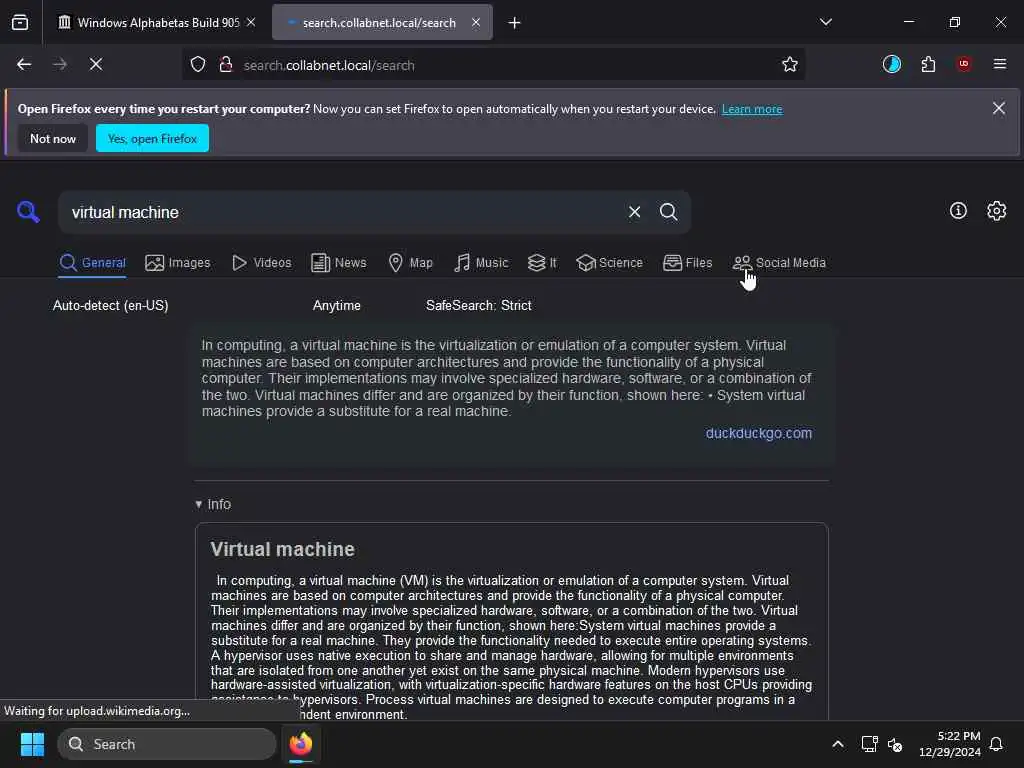Open Firefox View tab overview icon

tap(20, 22)
